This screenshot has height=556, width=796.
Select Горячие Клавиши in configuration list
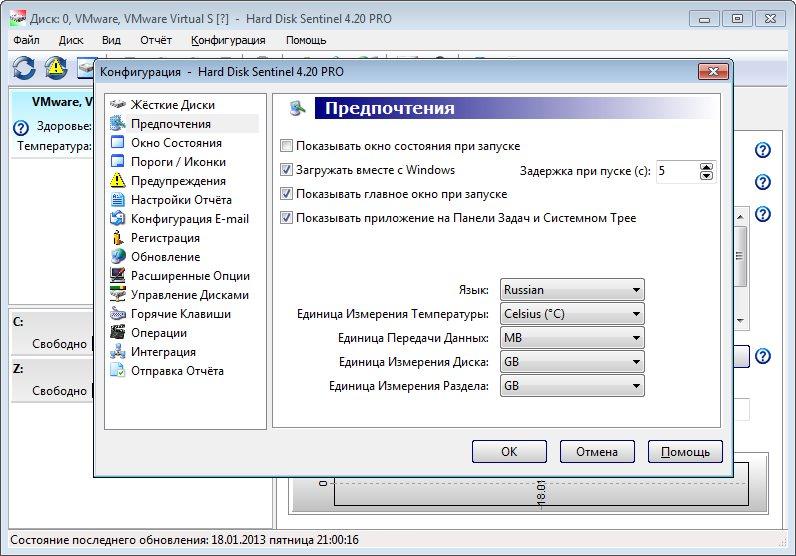click(x=181, y=314)
